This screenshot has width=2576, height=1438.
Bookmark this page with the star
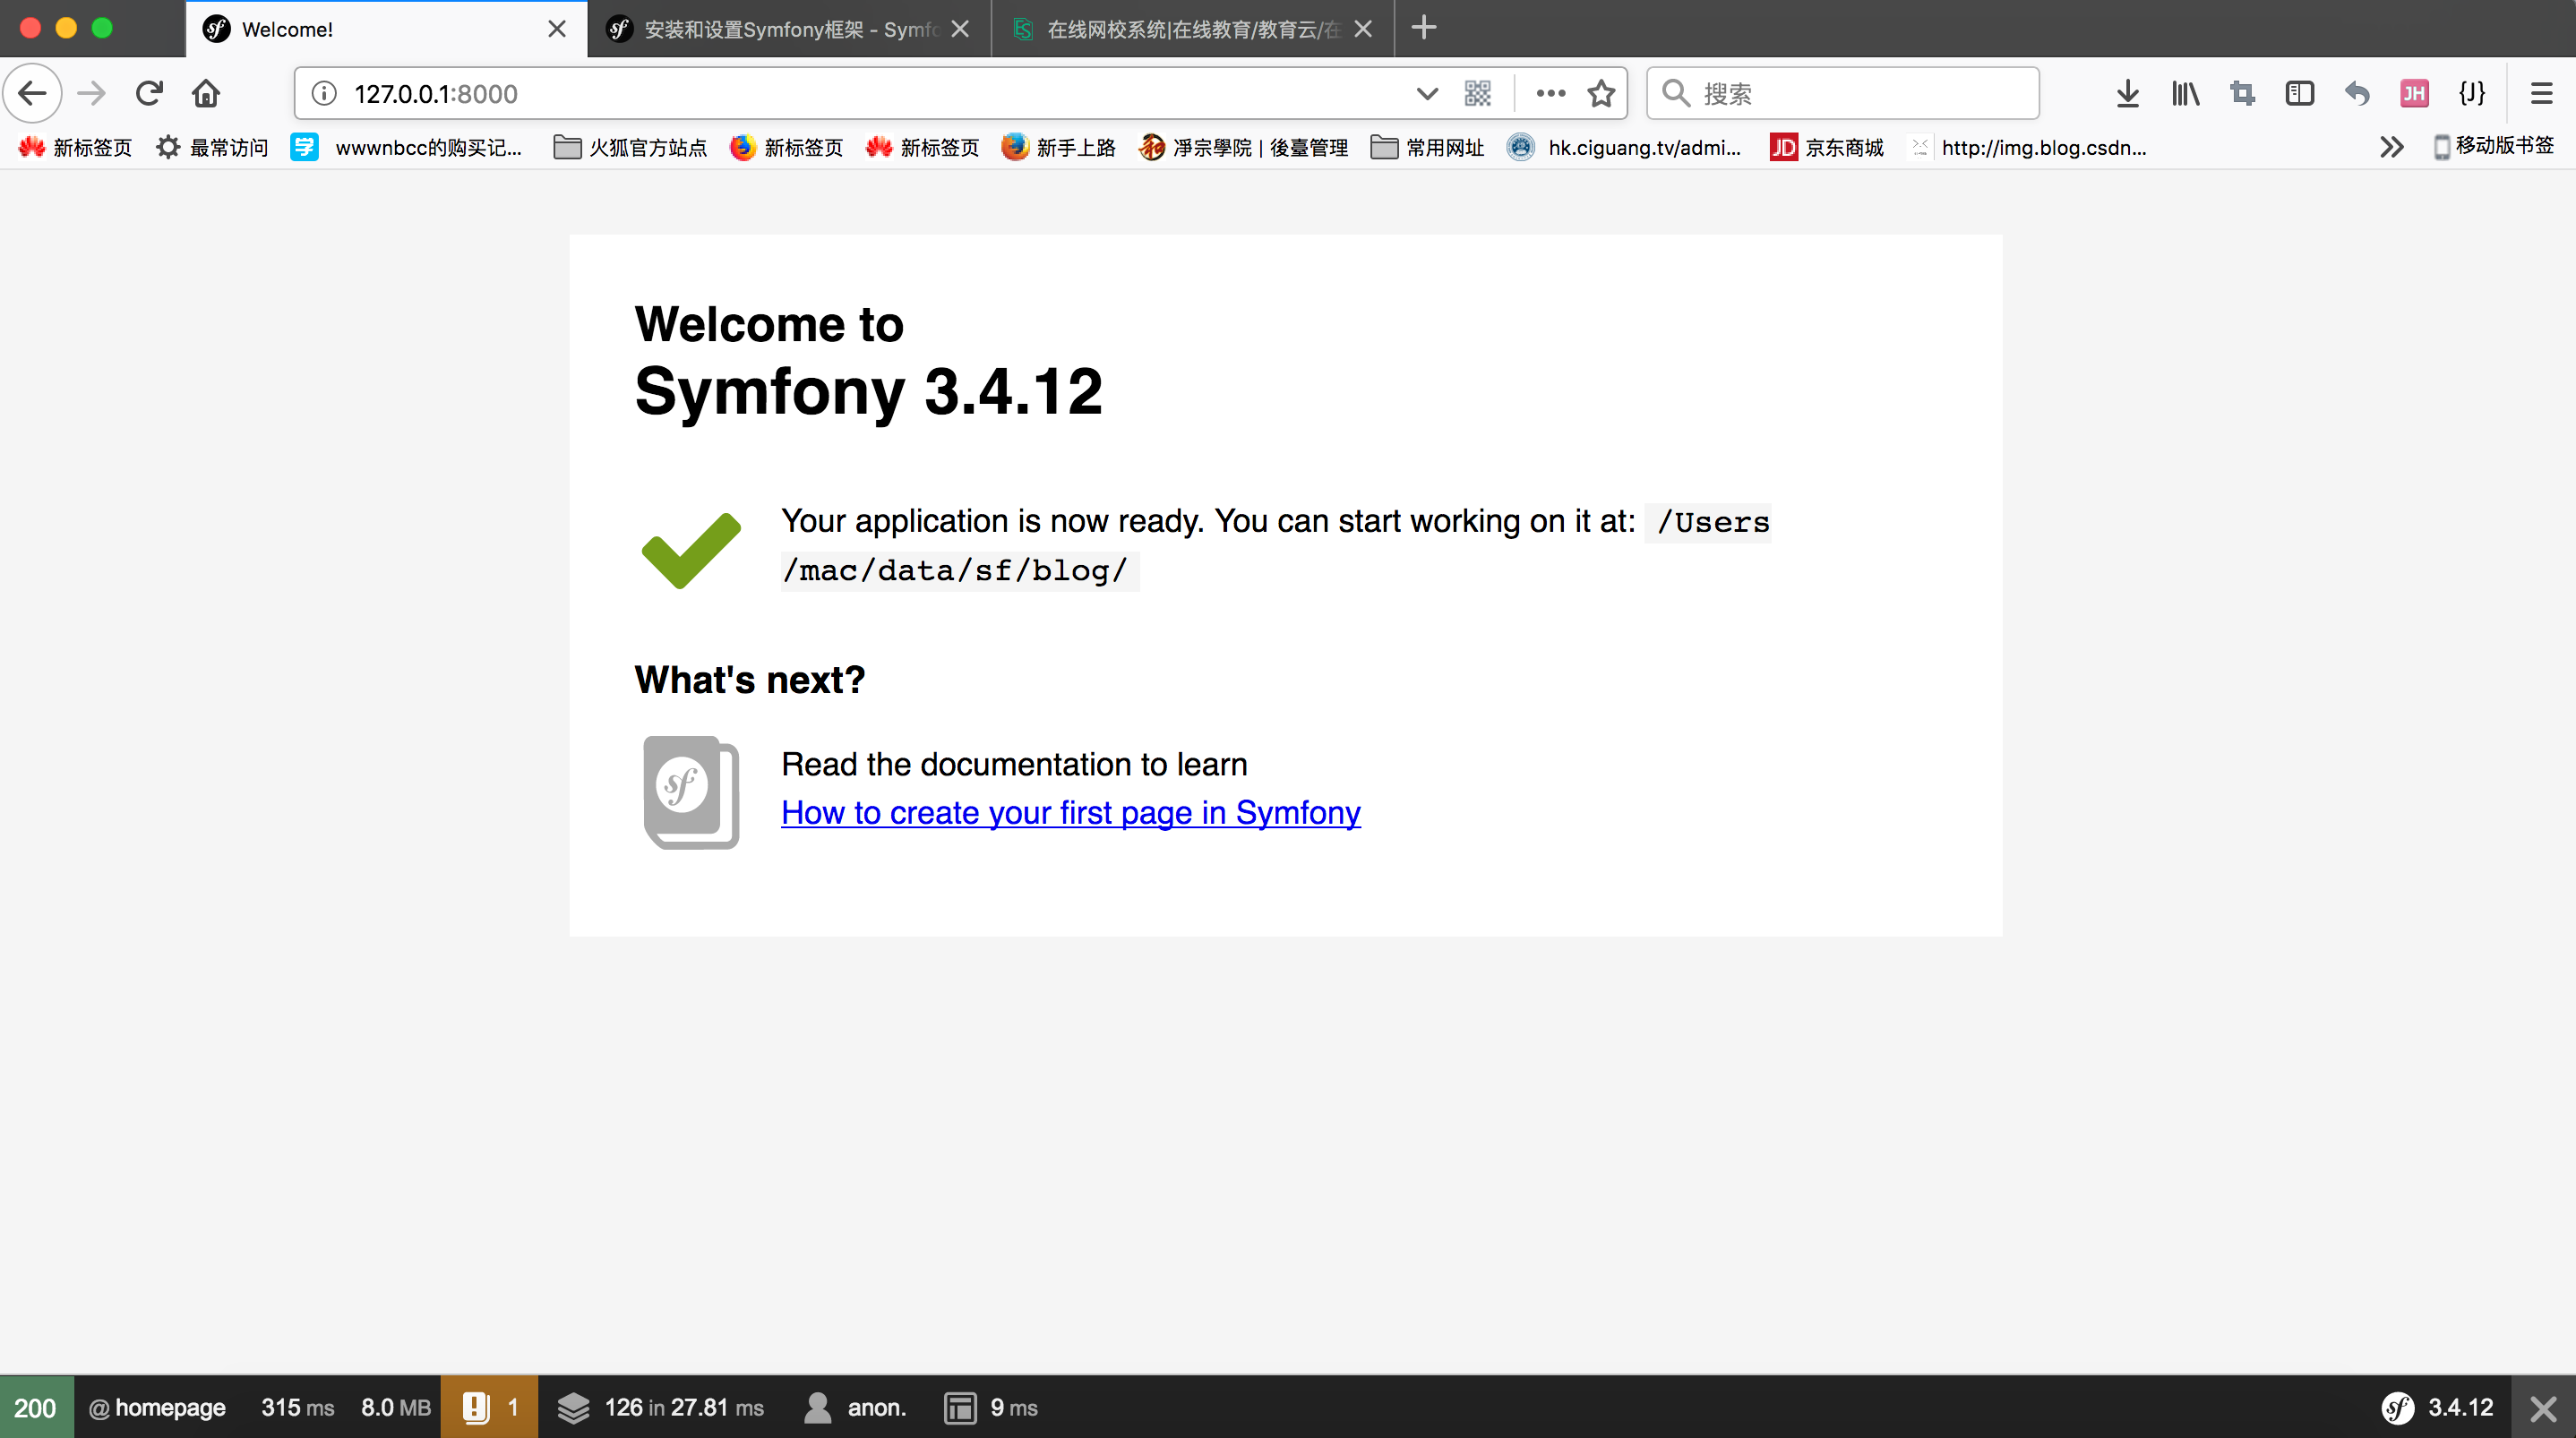pos(1602,94)
